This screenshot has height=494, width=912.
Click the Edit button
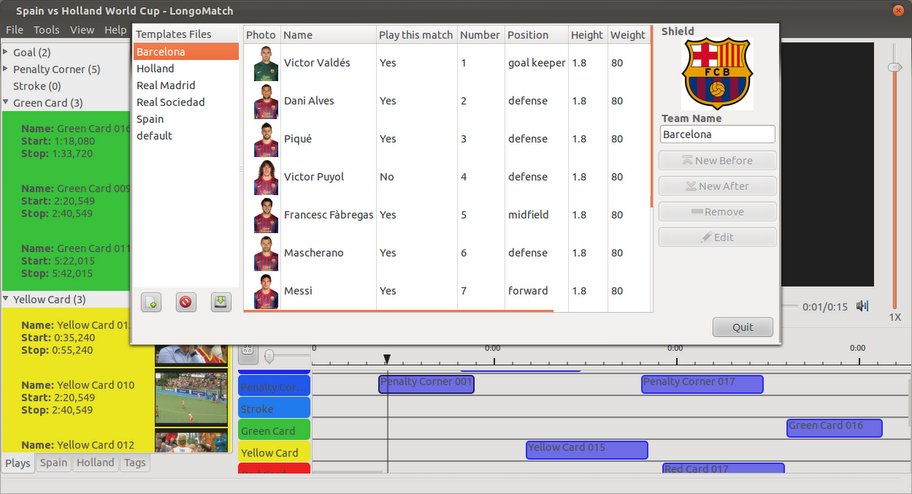[x=717, y=237]
